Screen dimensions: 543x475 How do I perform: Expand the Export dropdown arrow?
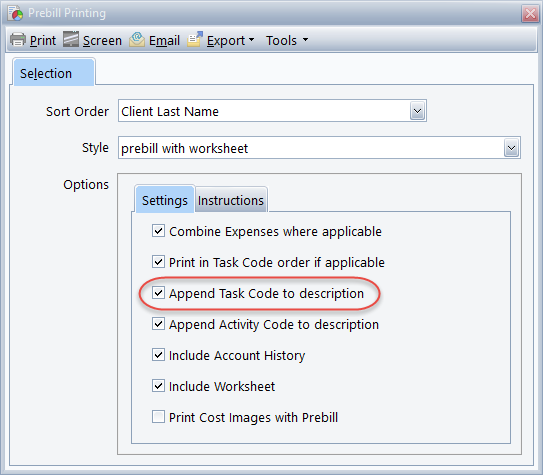[x=252, y=40]
